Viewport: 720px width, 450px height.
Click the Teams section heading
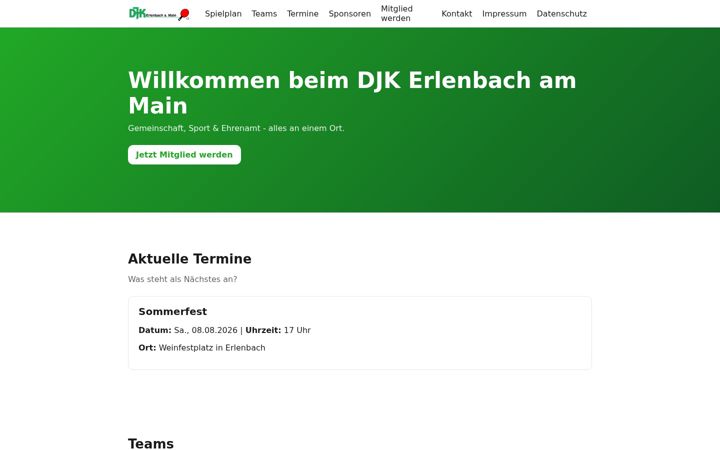(x=151, y=444)
